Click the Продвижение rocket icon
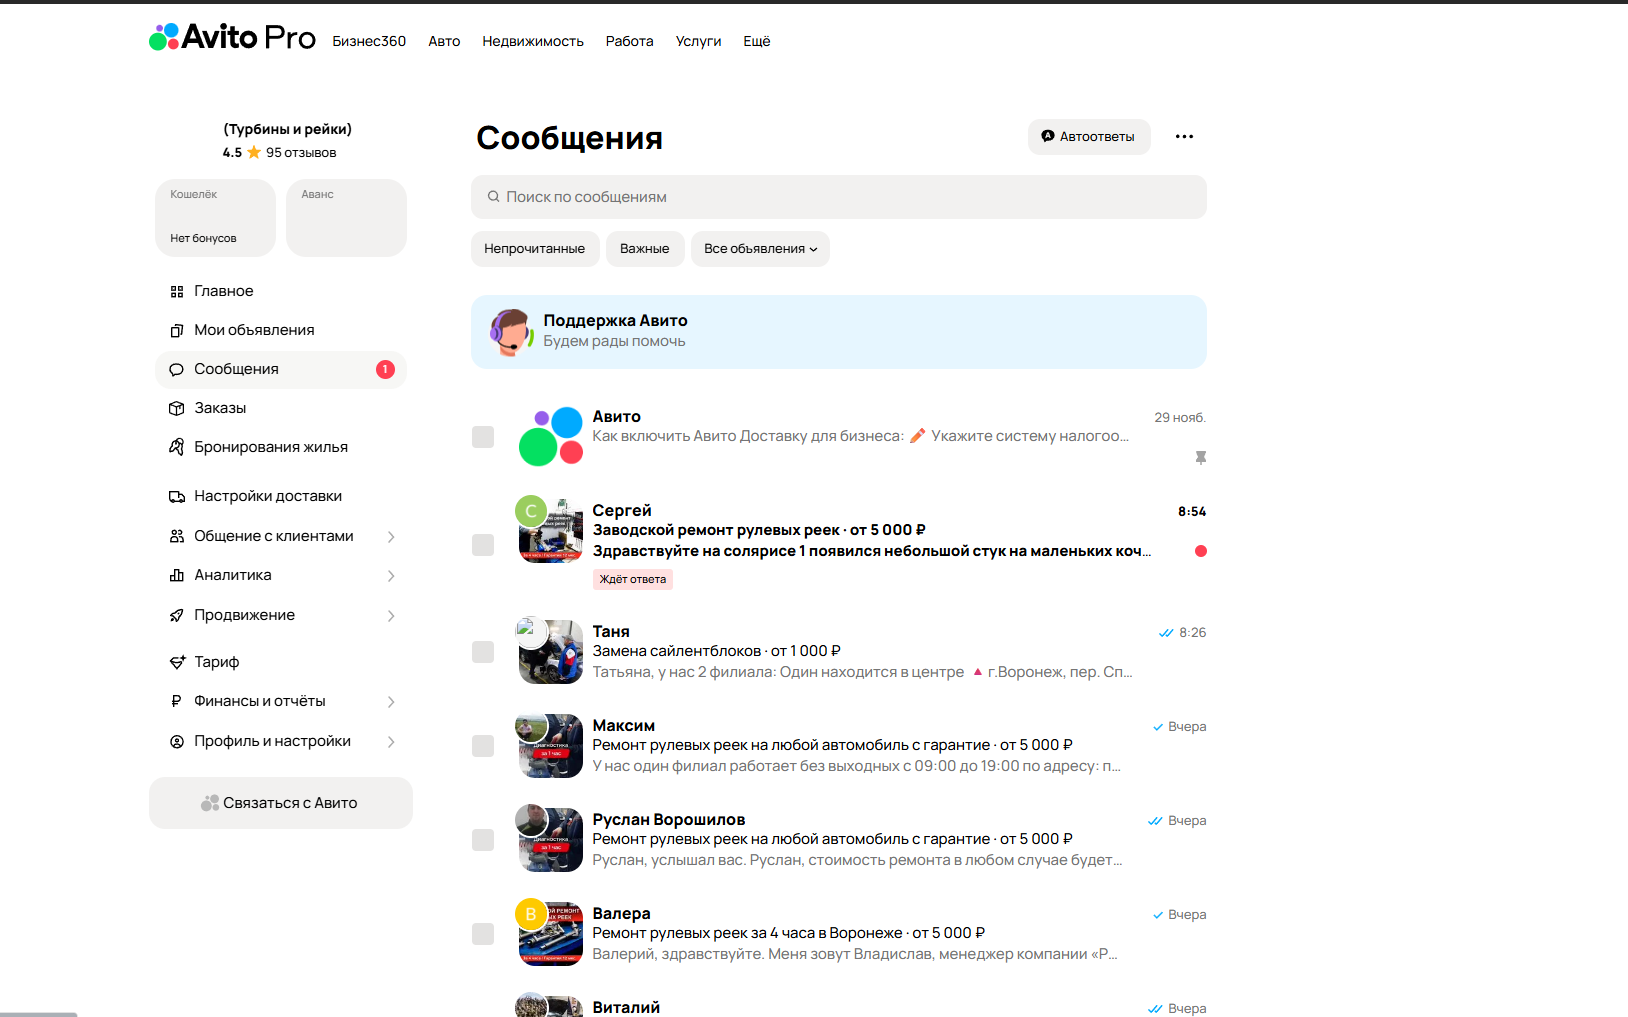Screen dimensions: 1628x1017 [177, 615]
